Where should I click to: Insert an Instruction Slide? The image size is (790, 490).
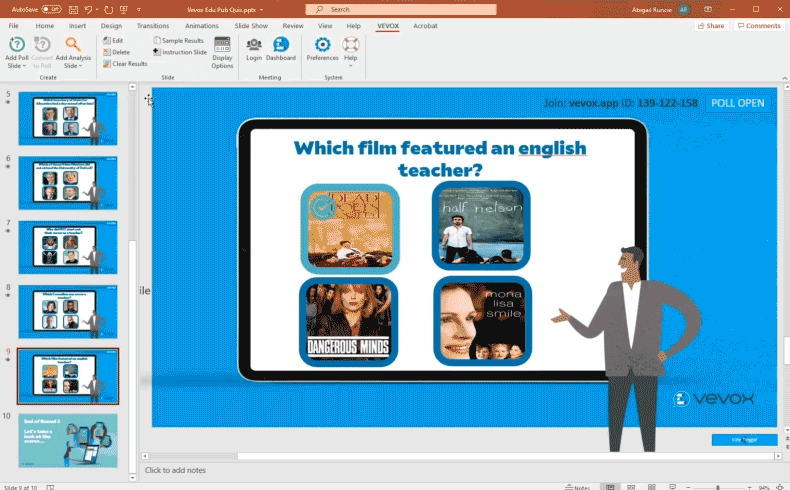point(180,52)
